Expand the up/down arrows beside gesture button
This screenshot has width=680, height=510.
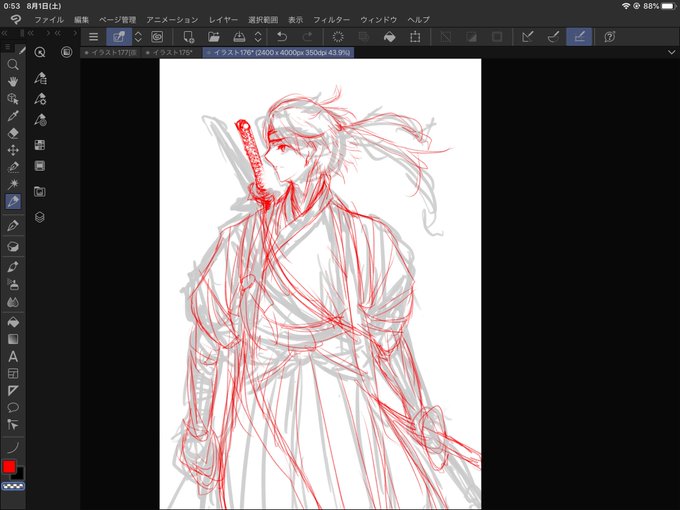[x=138, y=37]
